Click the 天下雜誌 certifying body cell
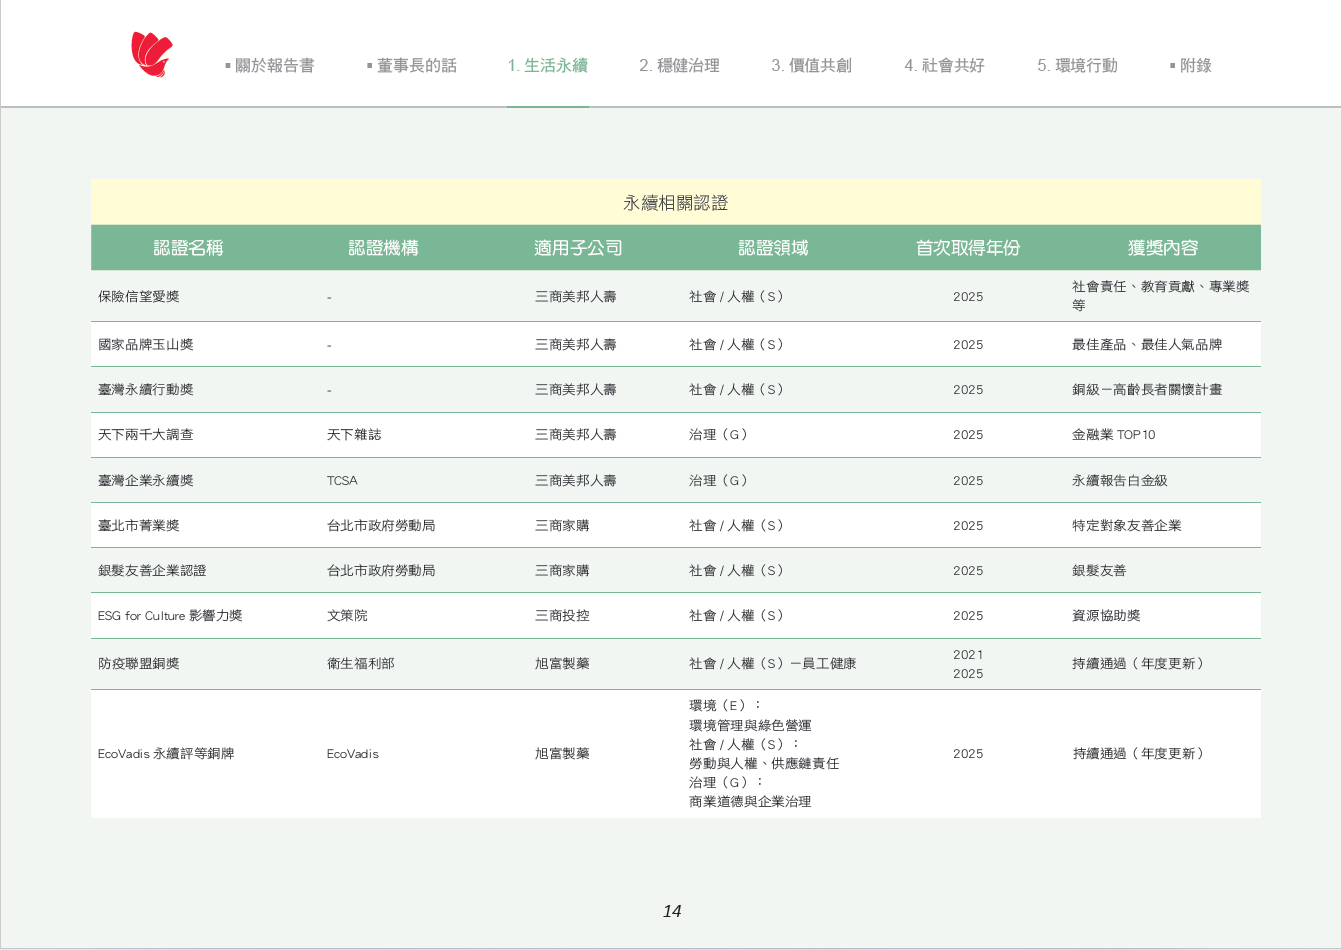 (354, 435)
